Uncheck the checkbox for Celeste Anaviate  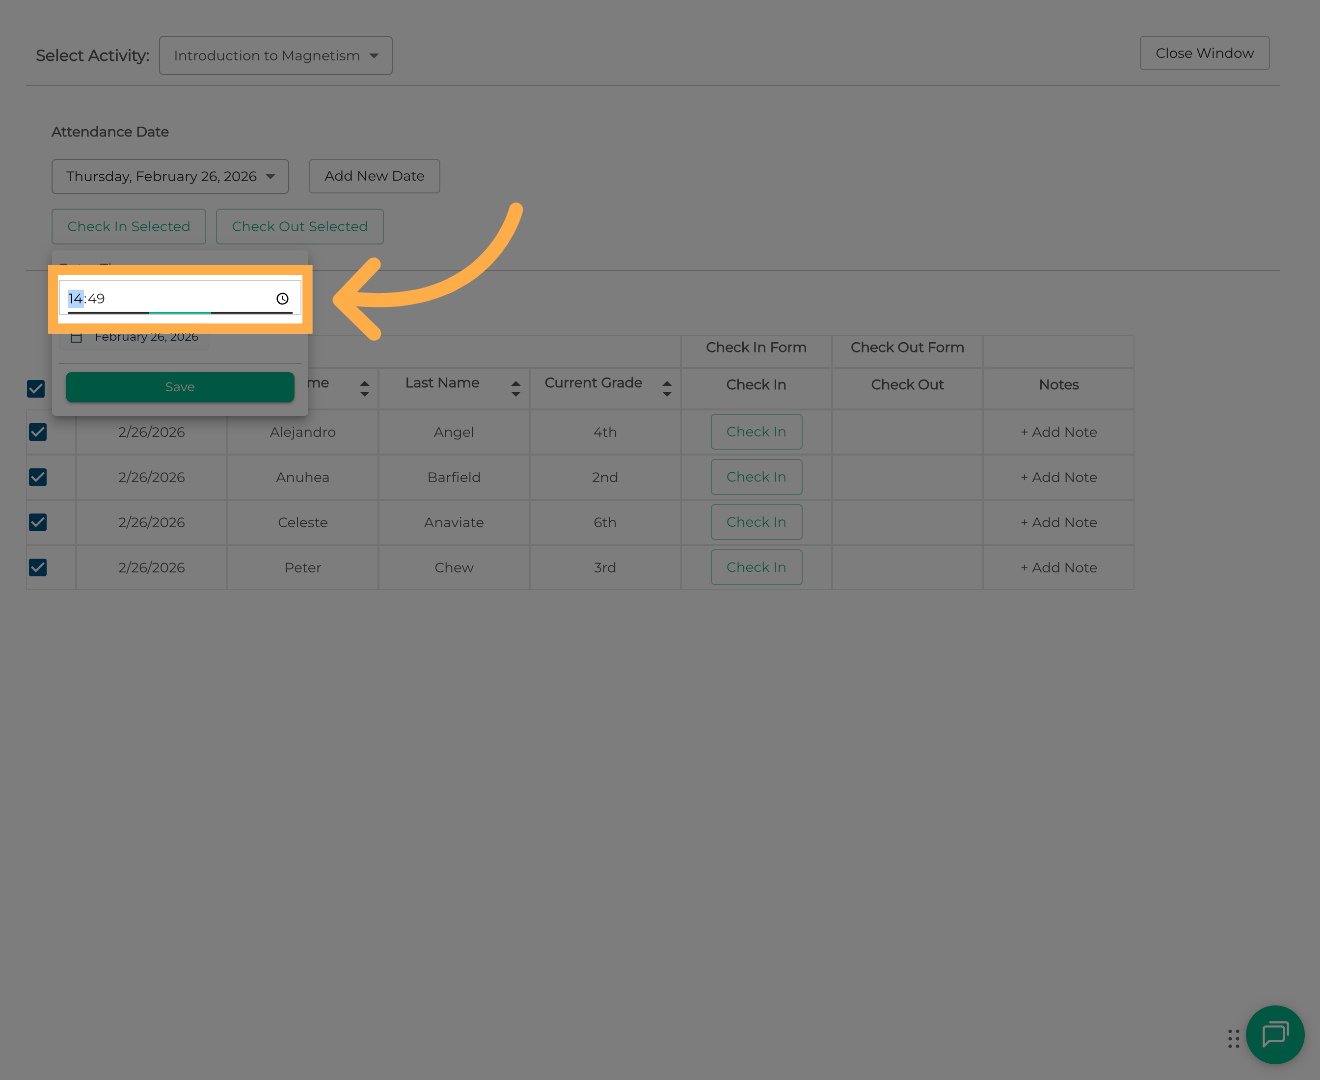coord(38,522)
